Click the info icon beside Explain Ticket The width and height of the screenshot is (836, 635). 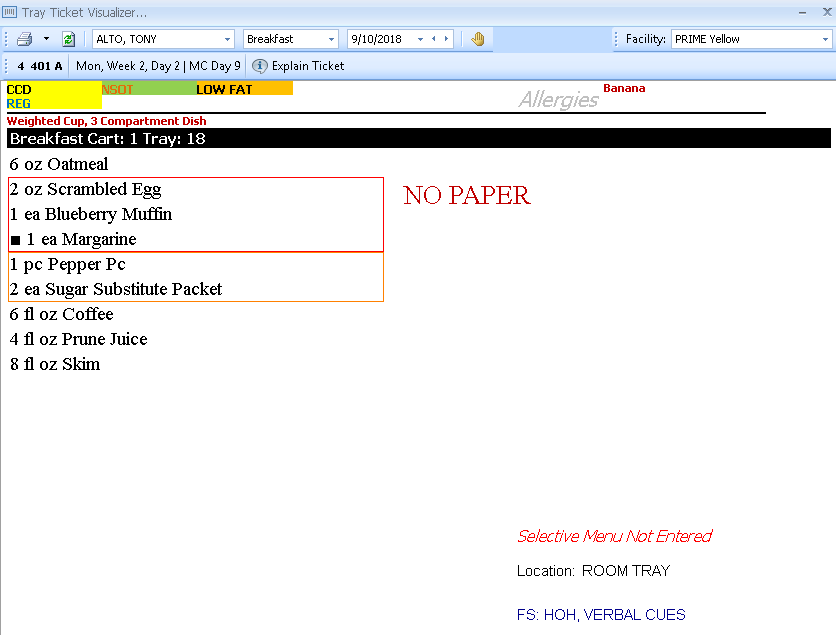[259, 66]
